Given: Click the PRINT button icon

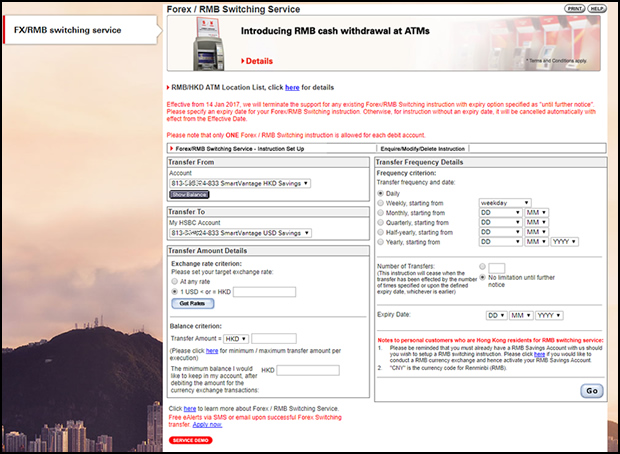Looking at the screenshot, I should pos(574,8).
